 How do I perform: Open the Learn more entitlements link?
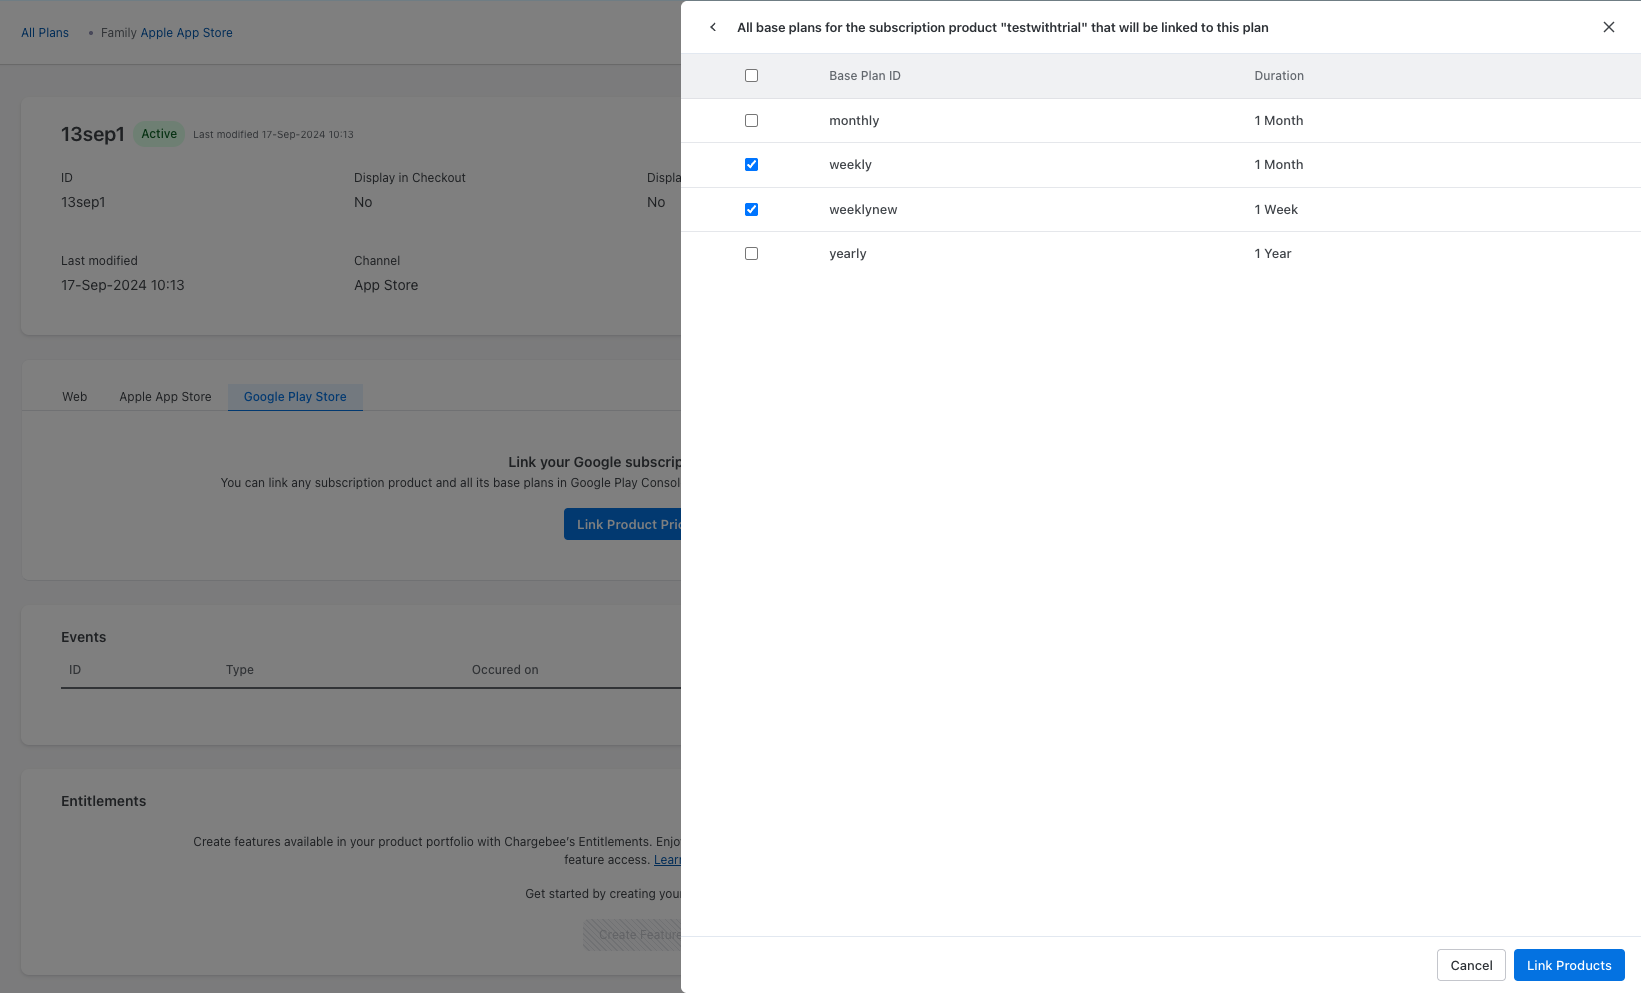point(667,860)
